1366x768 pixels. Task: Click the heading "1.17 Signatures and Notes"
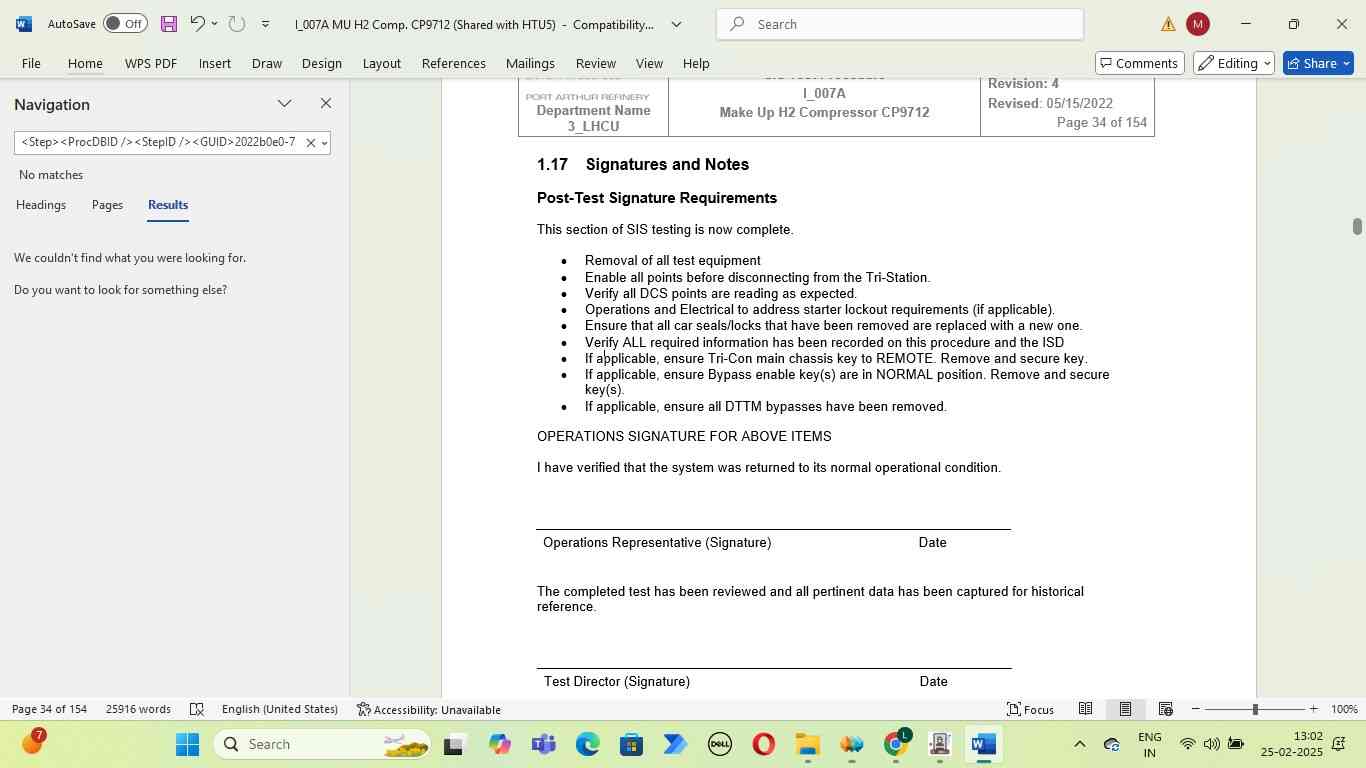643,164
